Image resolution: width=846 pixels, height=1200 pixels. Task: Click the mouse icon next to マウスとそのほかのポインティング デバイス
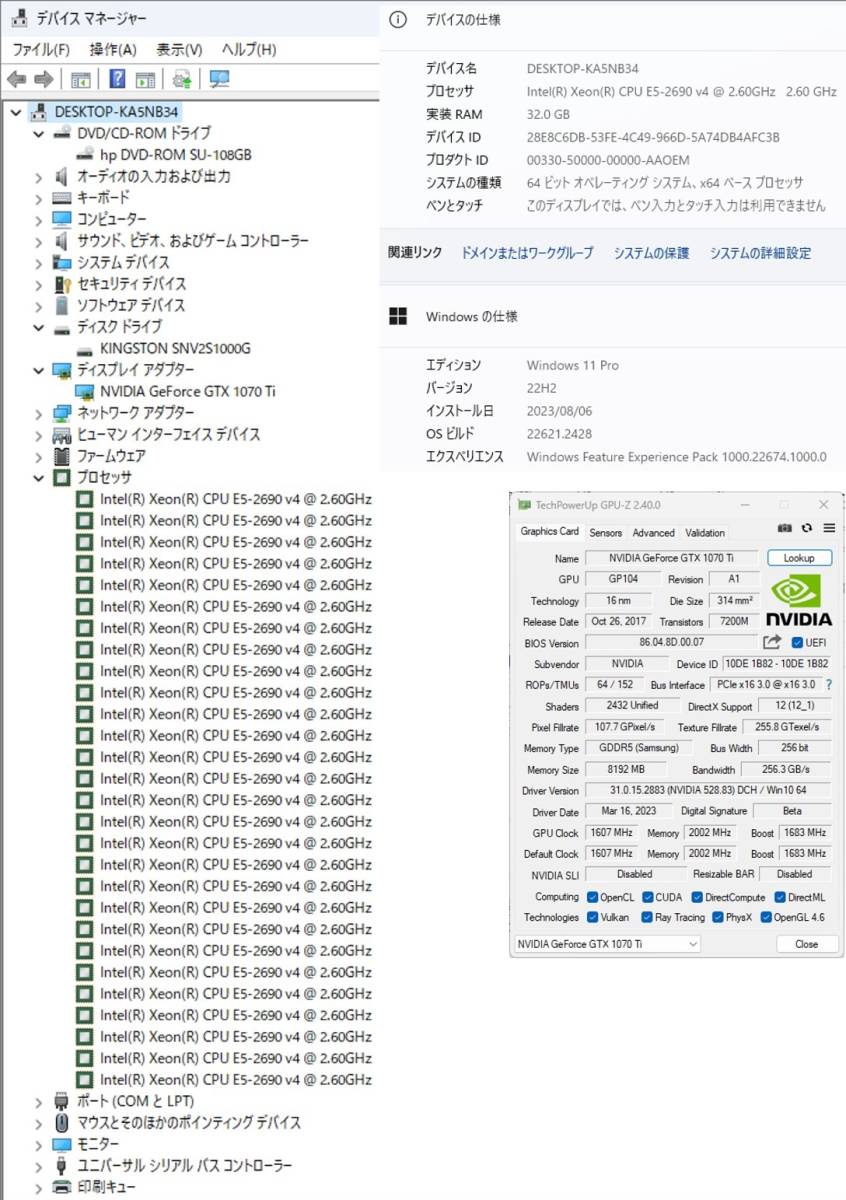click(62, 1122)
